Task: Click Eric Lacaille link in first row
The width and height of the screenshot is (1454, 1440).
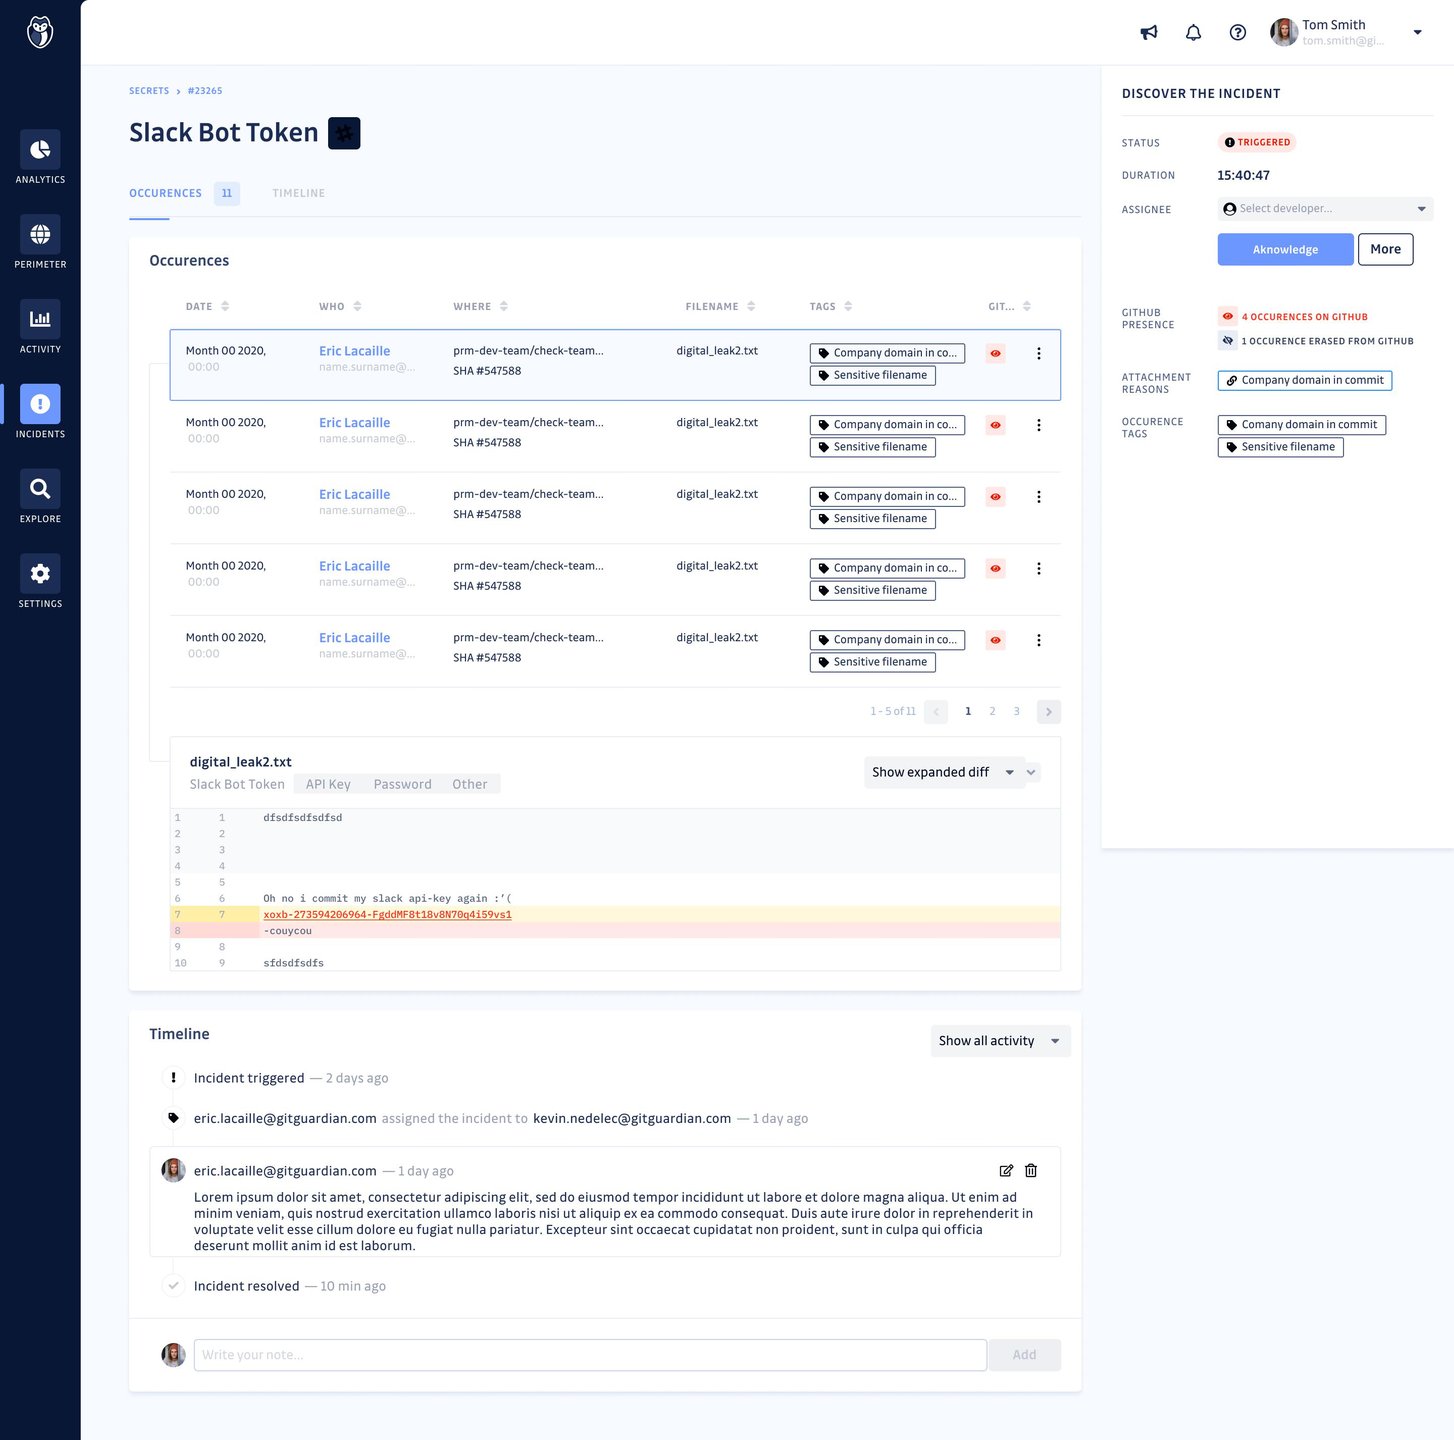Action: (354, 352)
